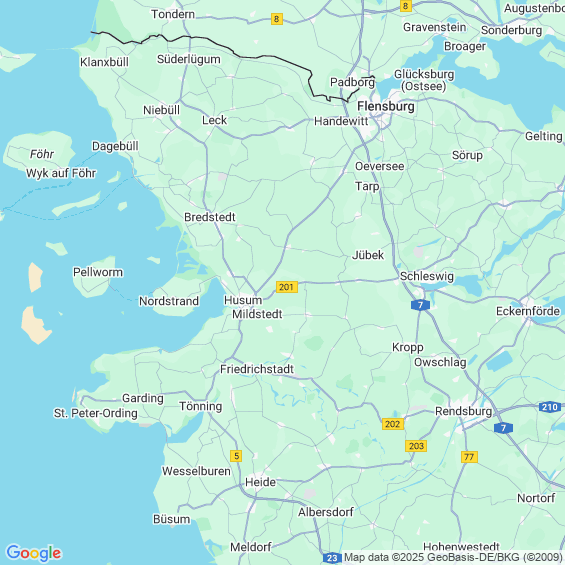Click the yellow 5 road shield near Wesselburen
This screenshot has width=565, height=565.
(236, 456)
